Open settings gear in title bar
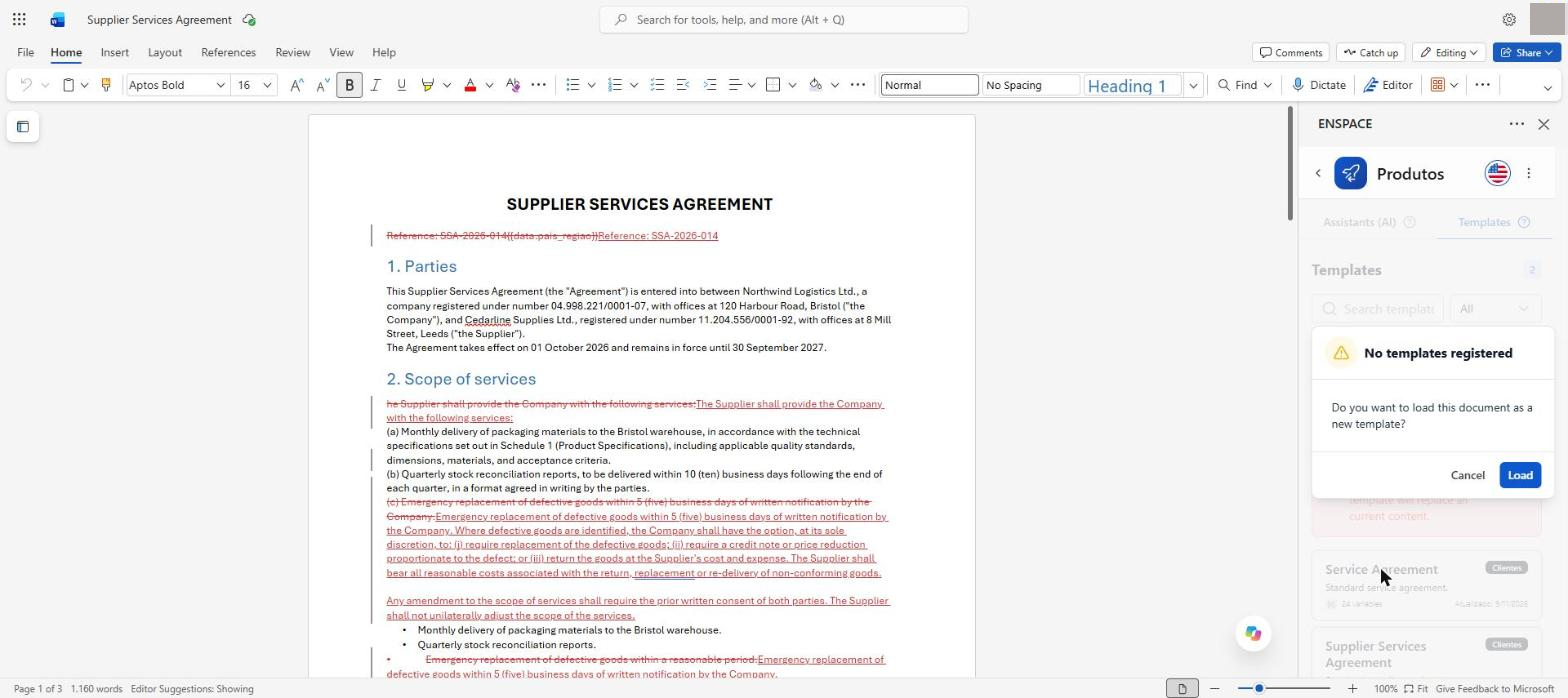1568x698 pixels. tap(1509, 19)
